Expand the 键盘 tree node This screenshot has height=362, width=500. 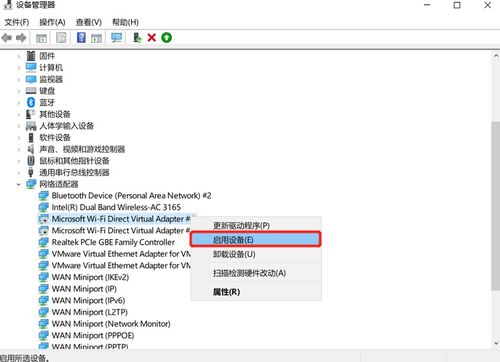coord(19,91)
